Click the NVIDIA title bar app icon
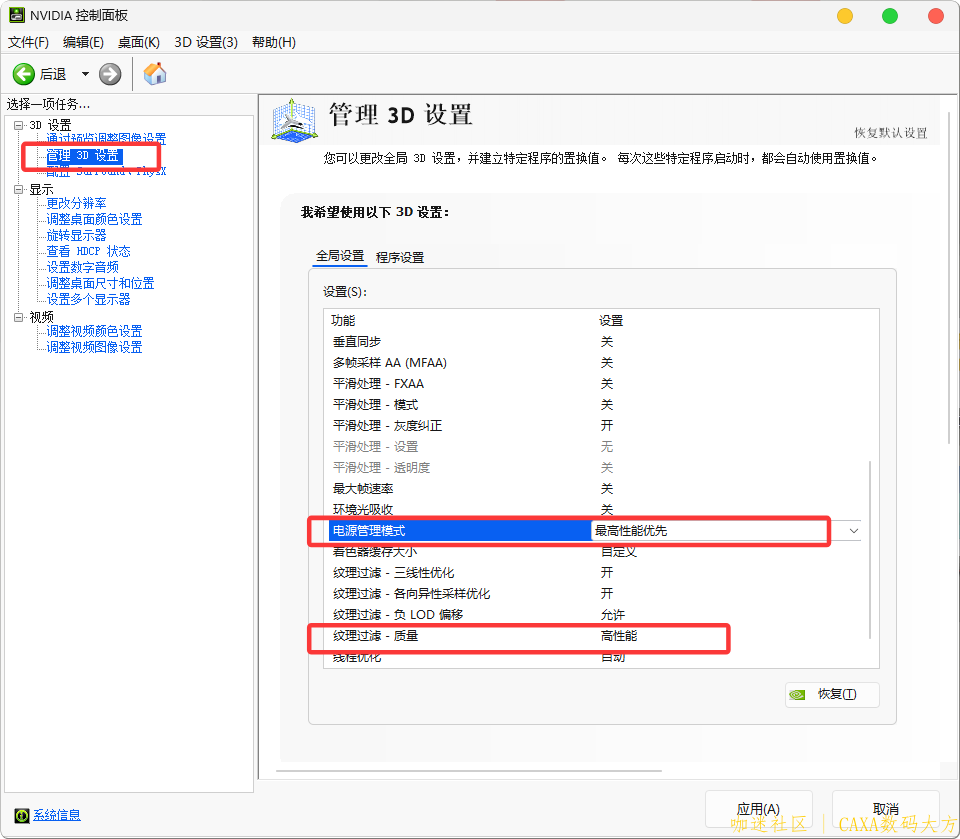 click(x=17, y=15)
